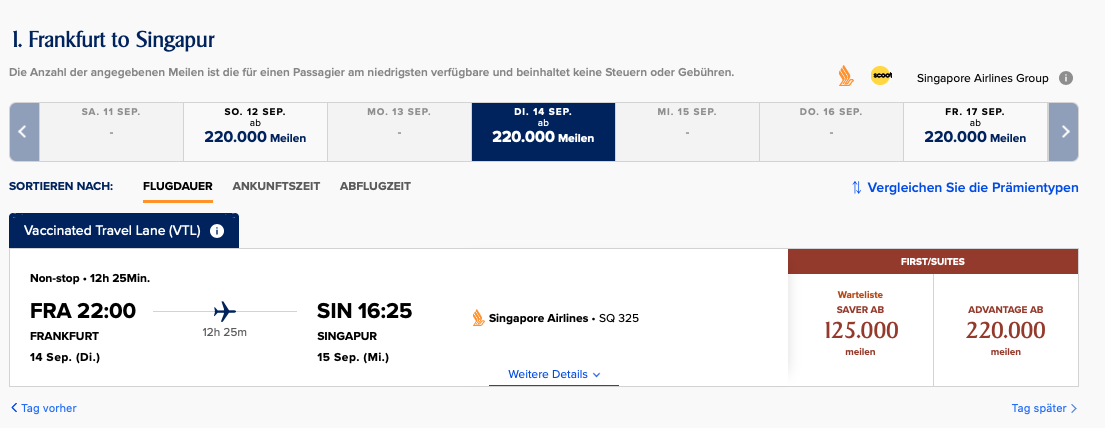Image resolution: width=1105 pixels, height=428 pixels.
Task: Click Tag vorher link
Action: click(44, 408)
